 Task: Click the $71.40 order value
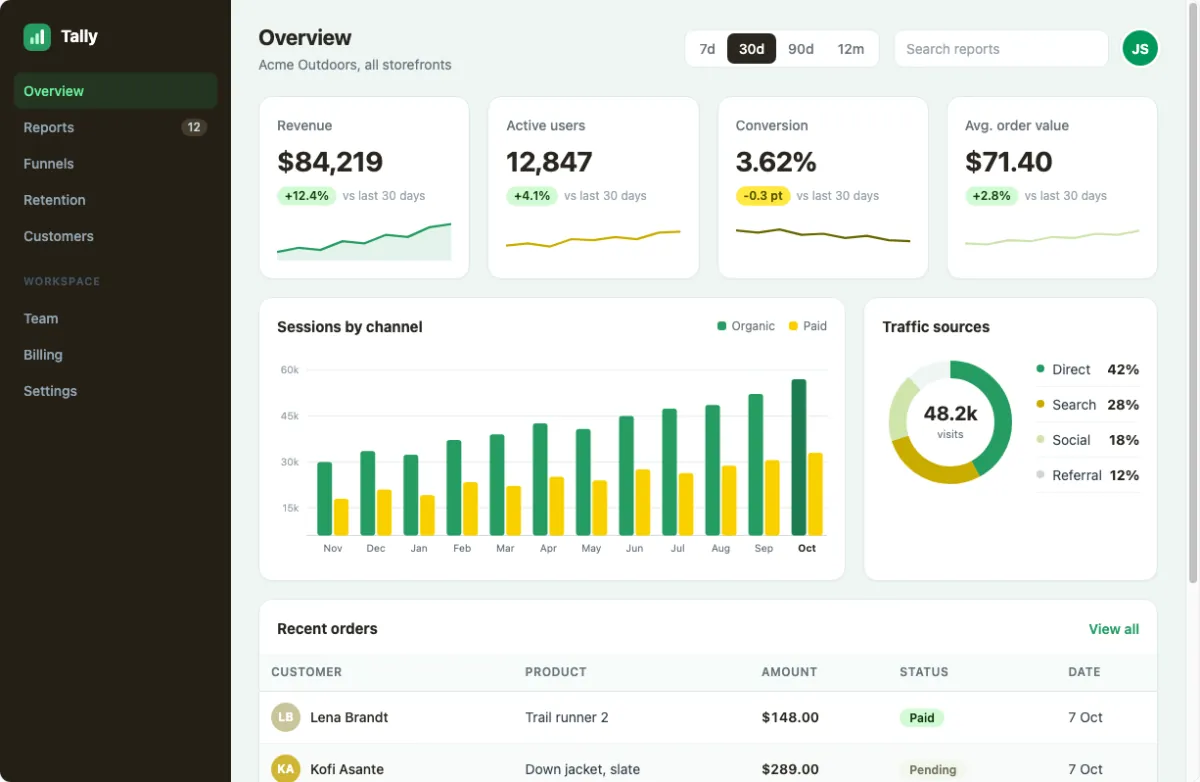(x=1009, y=161)
